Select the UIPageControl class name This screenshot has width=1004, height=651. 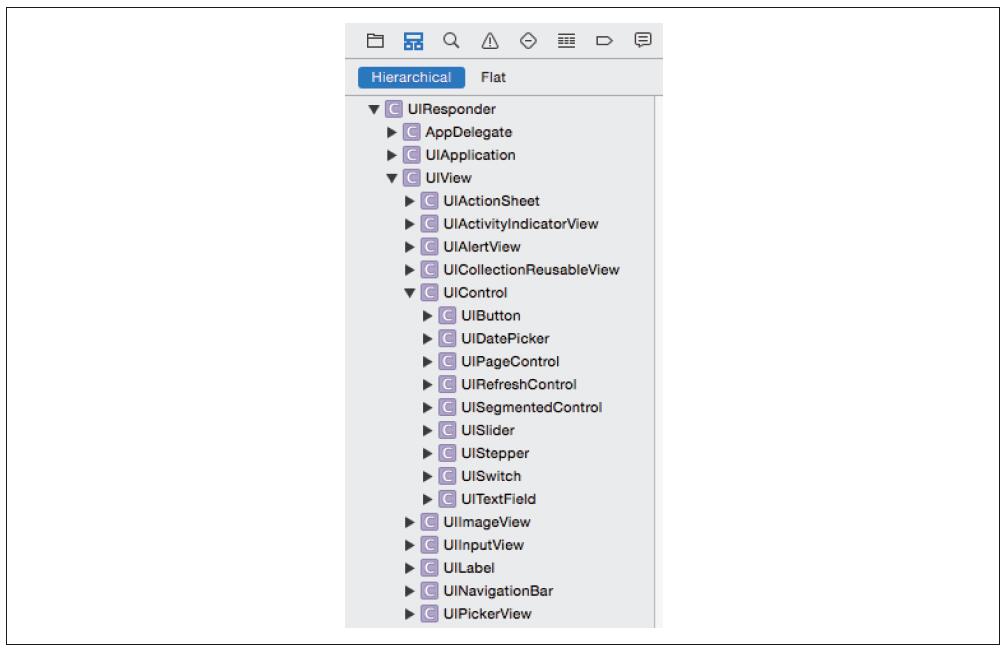click(x=510, y=362)
